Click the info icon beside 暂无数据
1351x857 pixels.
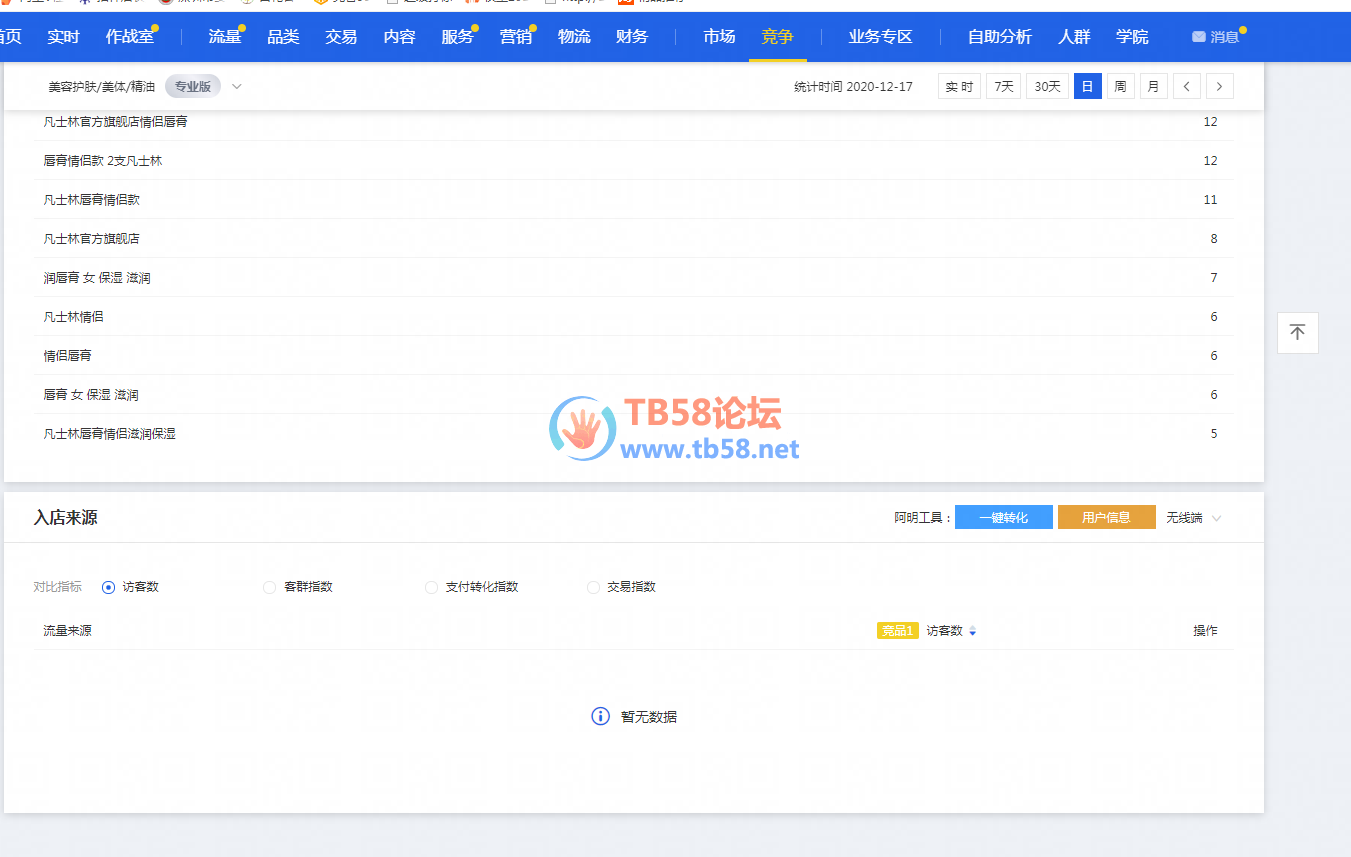coord(600,716)
